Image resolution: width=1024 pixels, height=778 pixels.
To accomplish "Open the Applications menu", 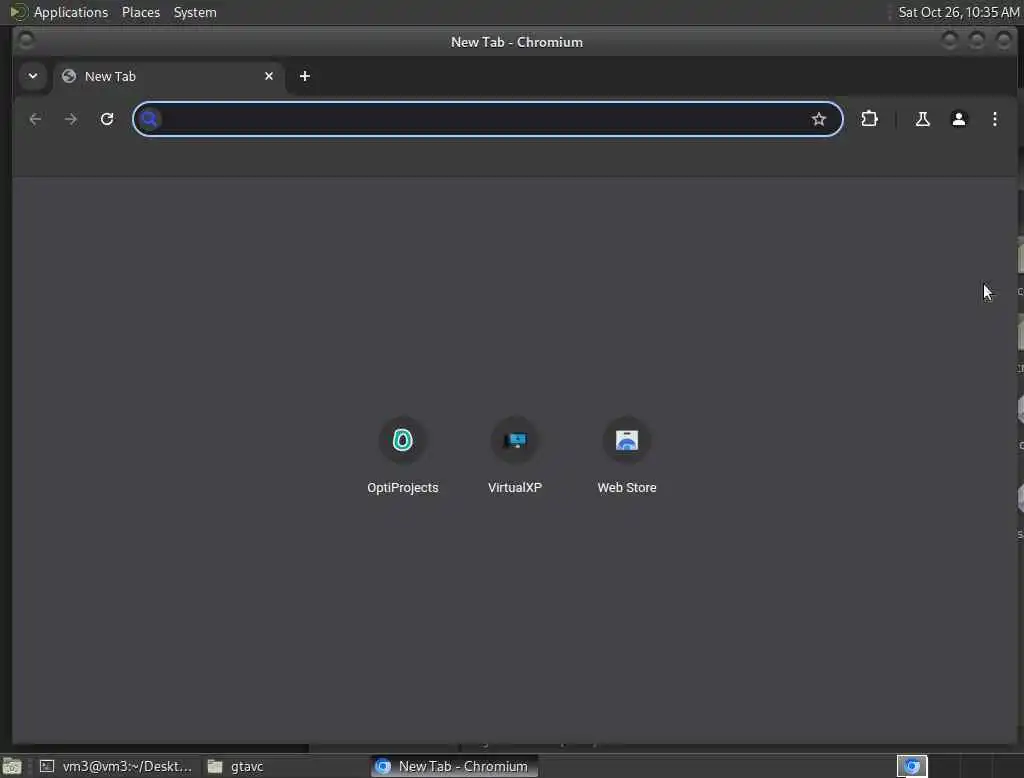I will point(71,12).
